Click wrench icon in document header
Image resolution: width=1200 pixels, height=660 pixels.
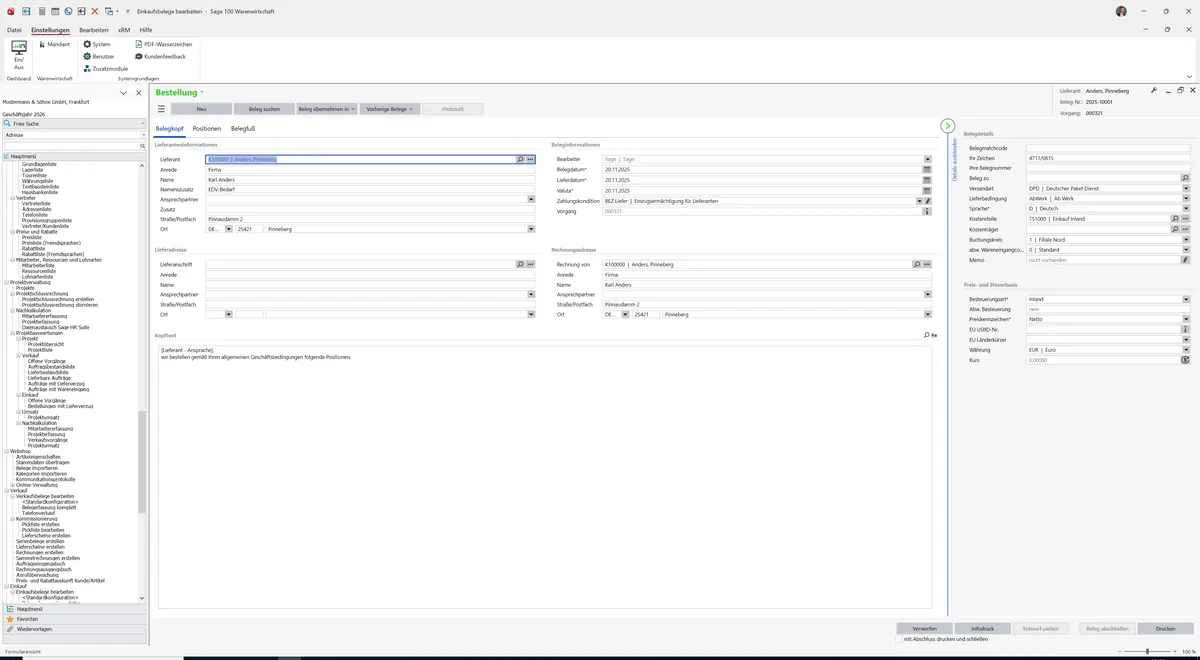point(1153,90)
